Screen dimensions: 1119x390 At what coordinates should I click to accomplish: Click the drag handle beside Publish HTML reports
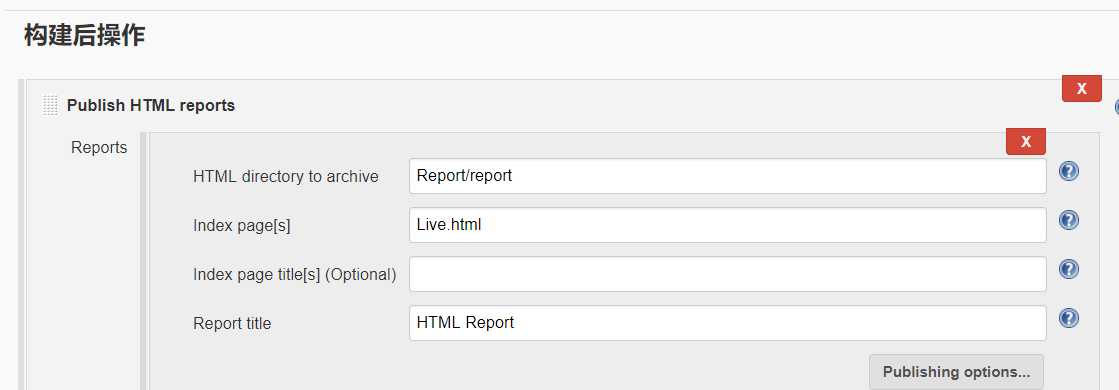(x=50, y=105)
